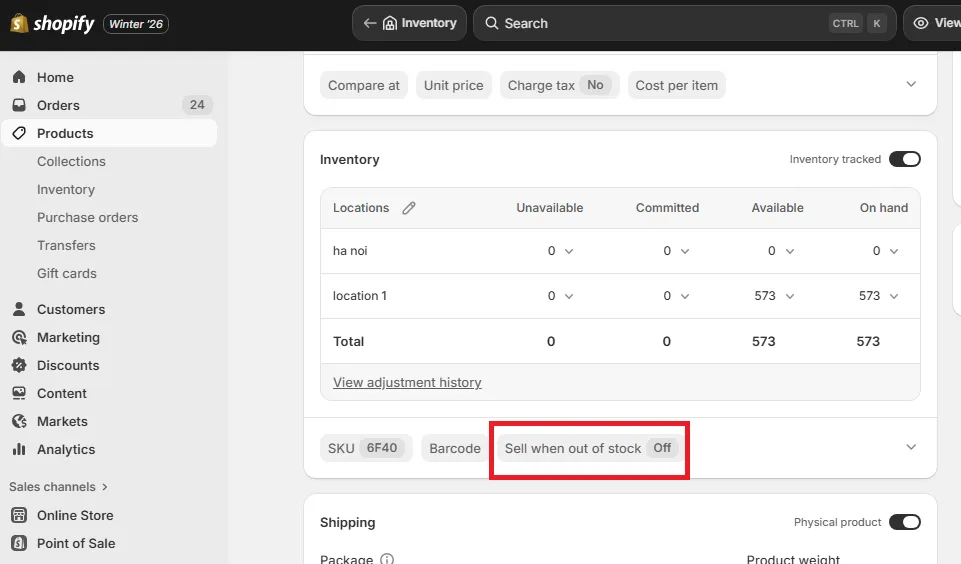Click the back arrow beside Inventory
Screen dimensions: 961x564
(370, 23)
